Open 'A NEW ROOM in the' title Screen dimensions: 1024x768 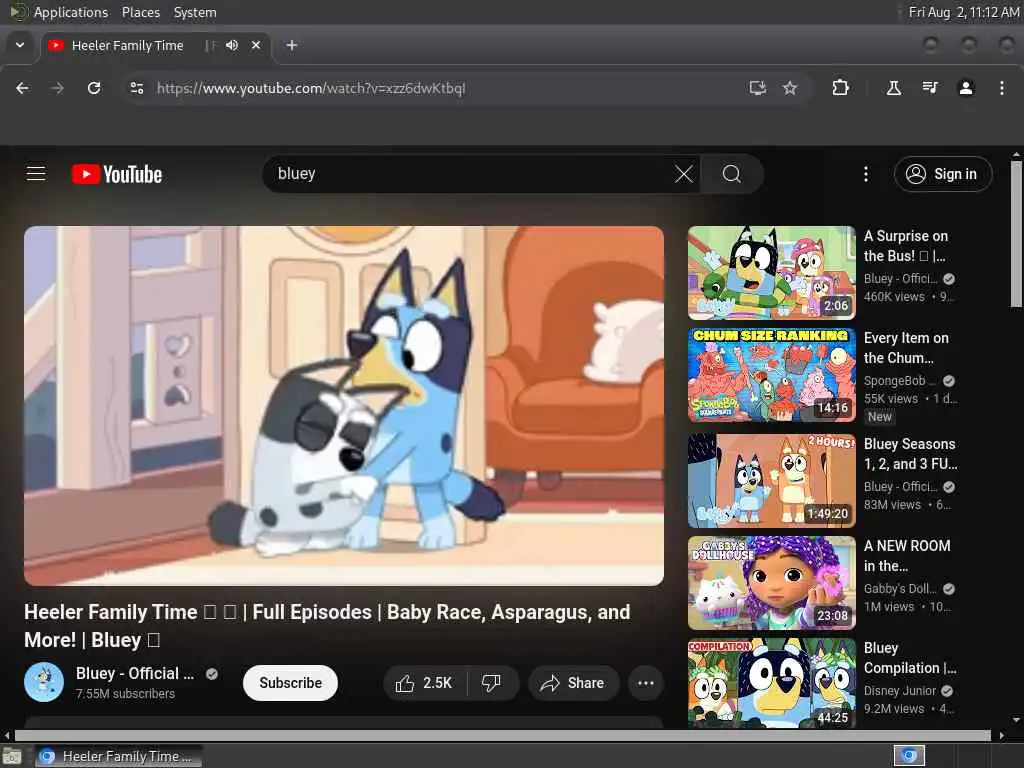click(x=907, y=556)
